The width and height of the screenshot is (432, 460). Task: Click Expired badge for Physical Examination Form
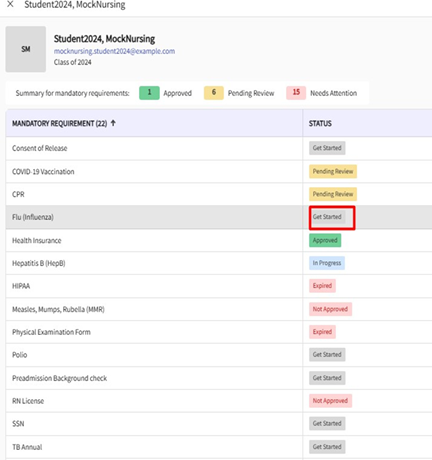[322, 332]
